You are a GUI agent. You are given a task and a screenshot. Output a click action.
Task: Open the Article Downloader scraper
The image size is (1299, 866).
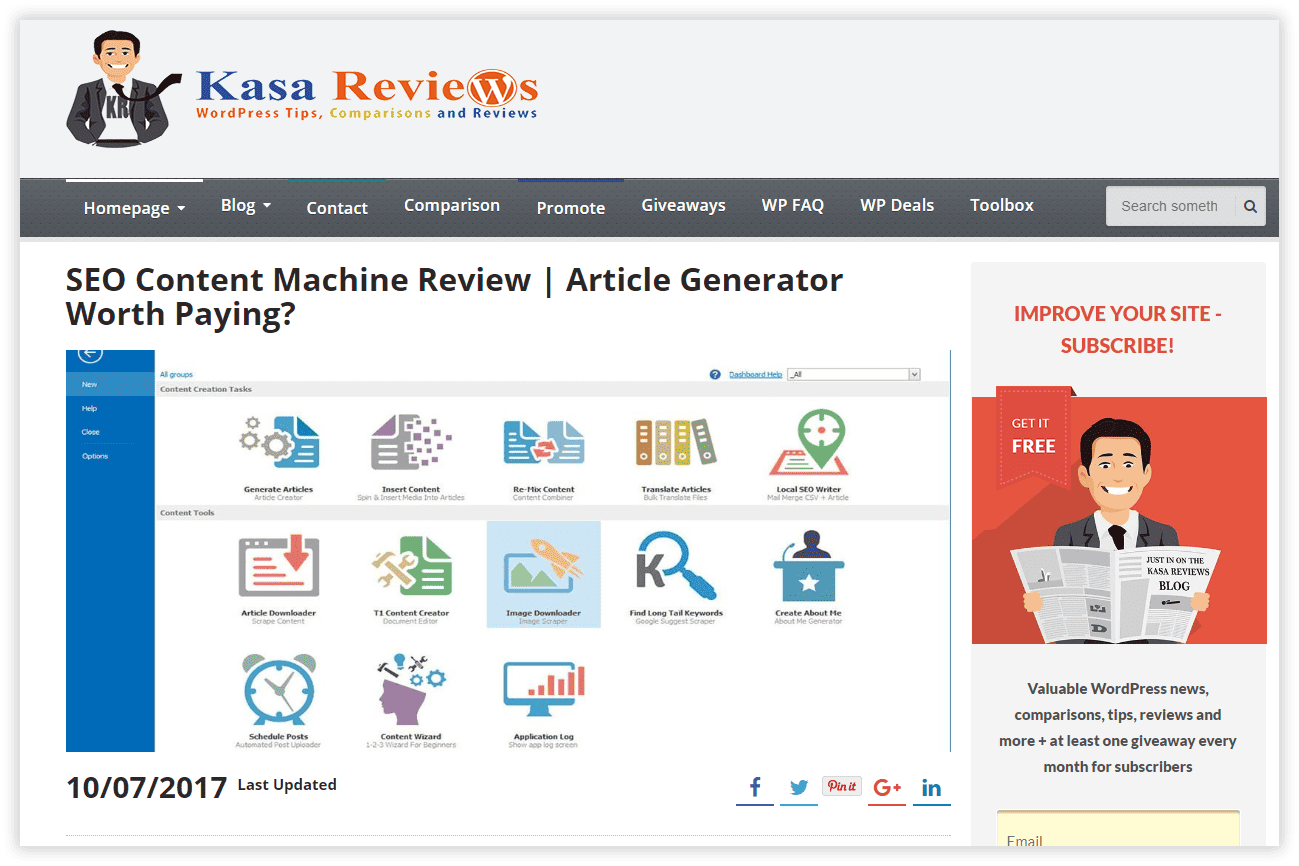tap(278, 574)
